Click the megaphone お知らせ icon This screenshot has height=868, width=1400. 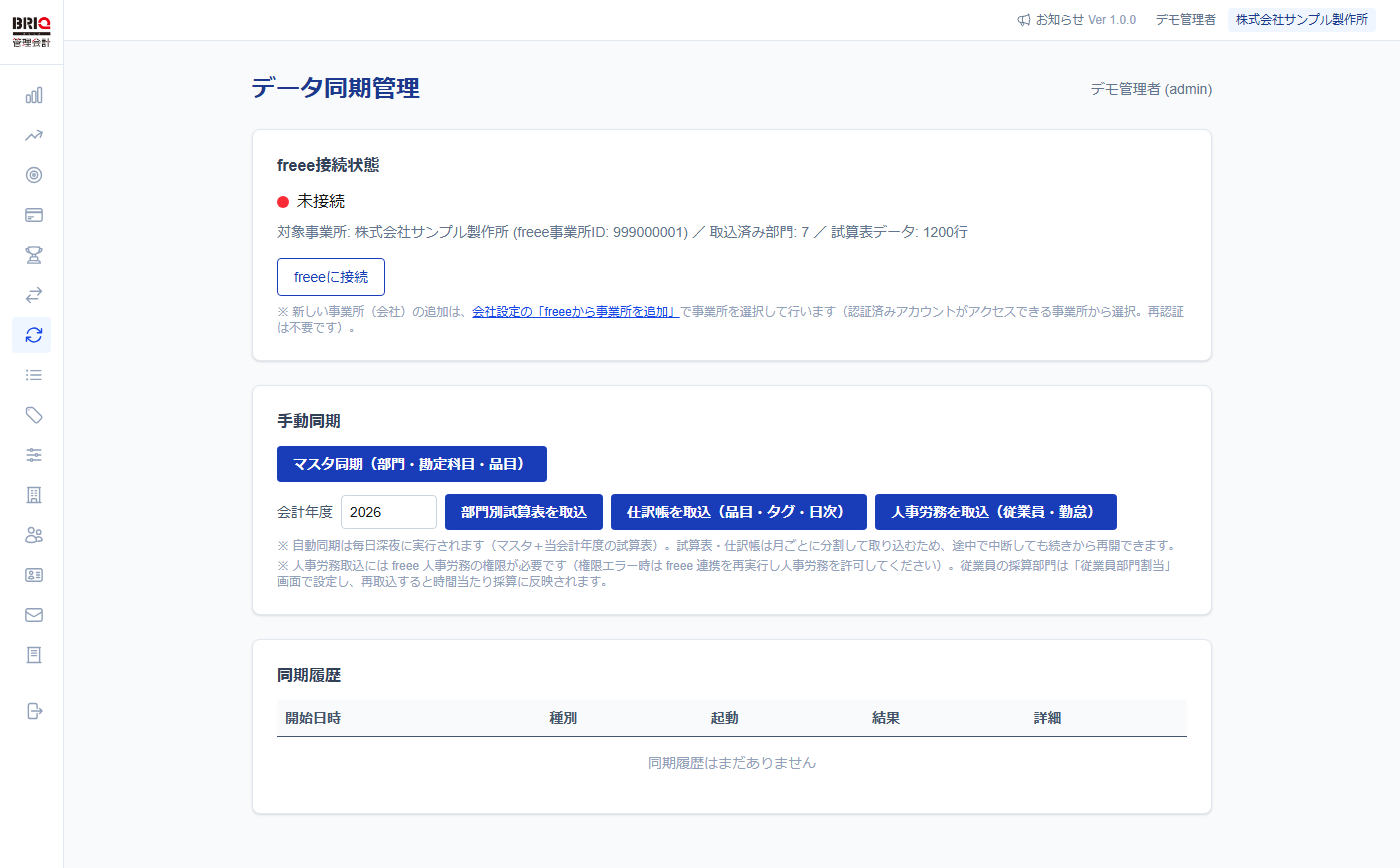(1024, 20)
